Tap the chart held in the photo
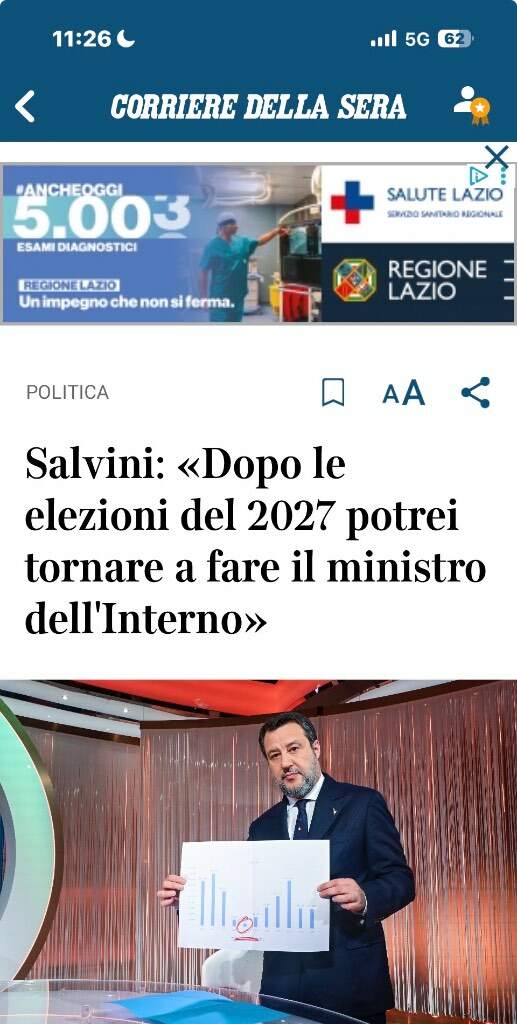Screen dimensions: 517x1024 click(x=253, y=895)
